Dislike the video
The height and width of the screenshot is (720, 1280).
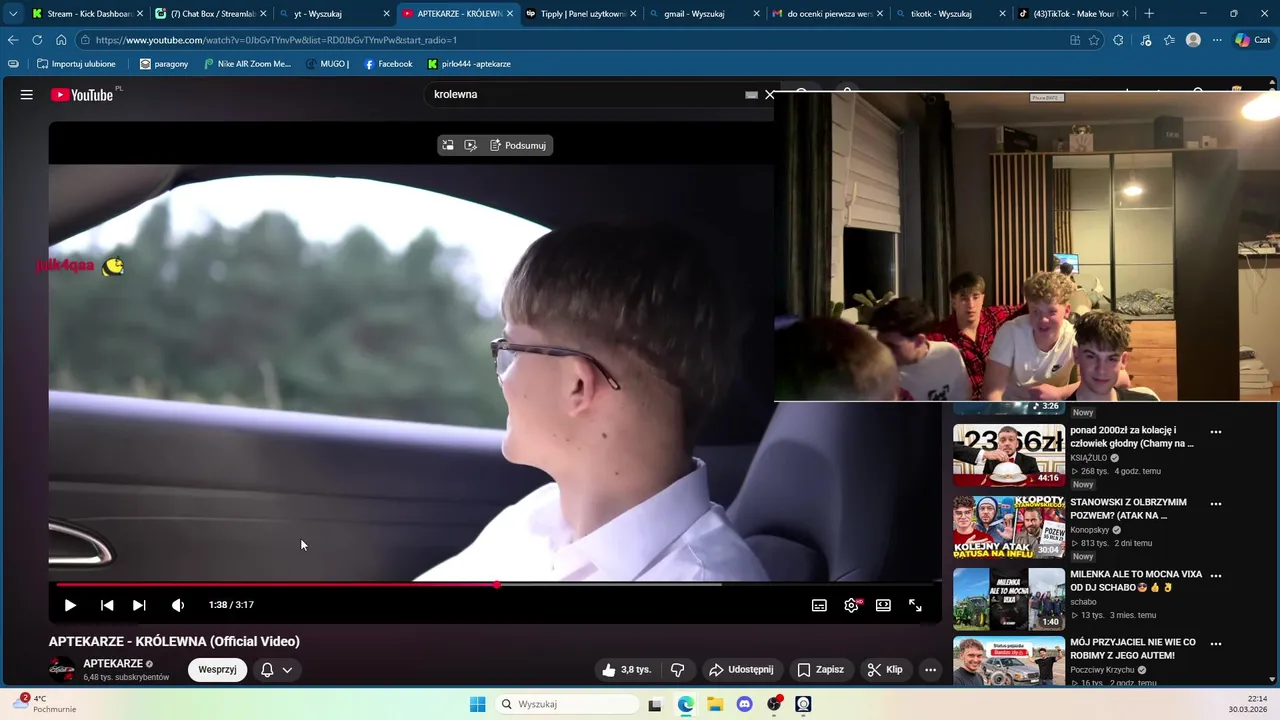678,670
